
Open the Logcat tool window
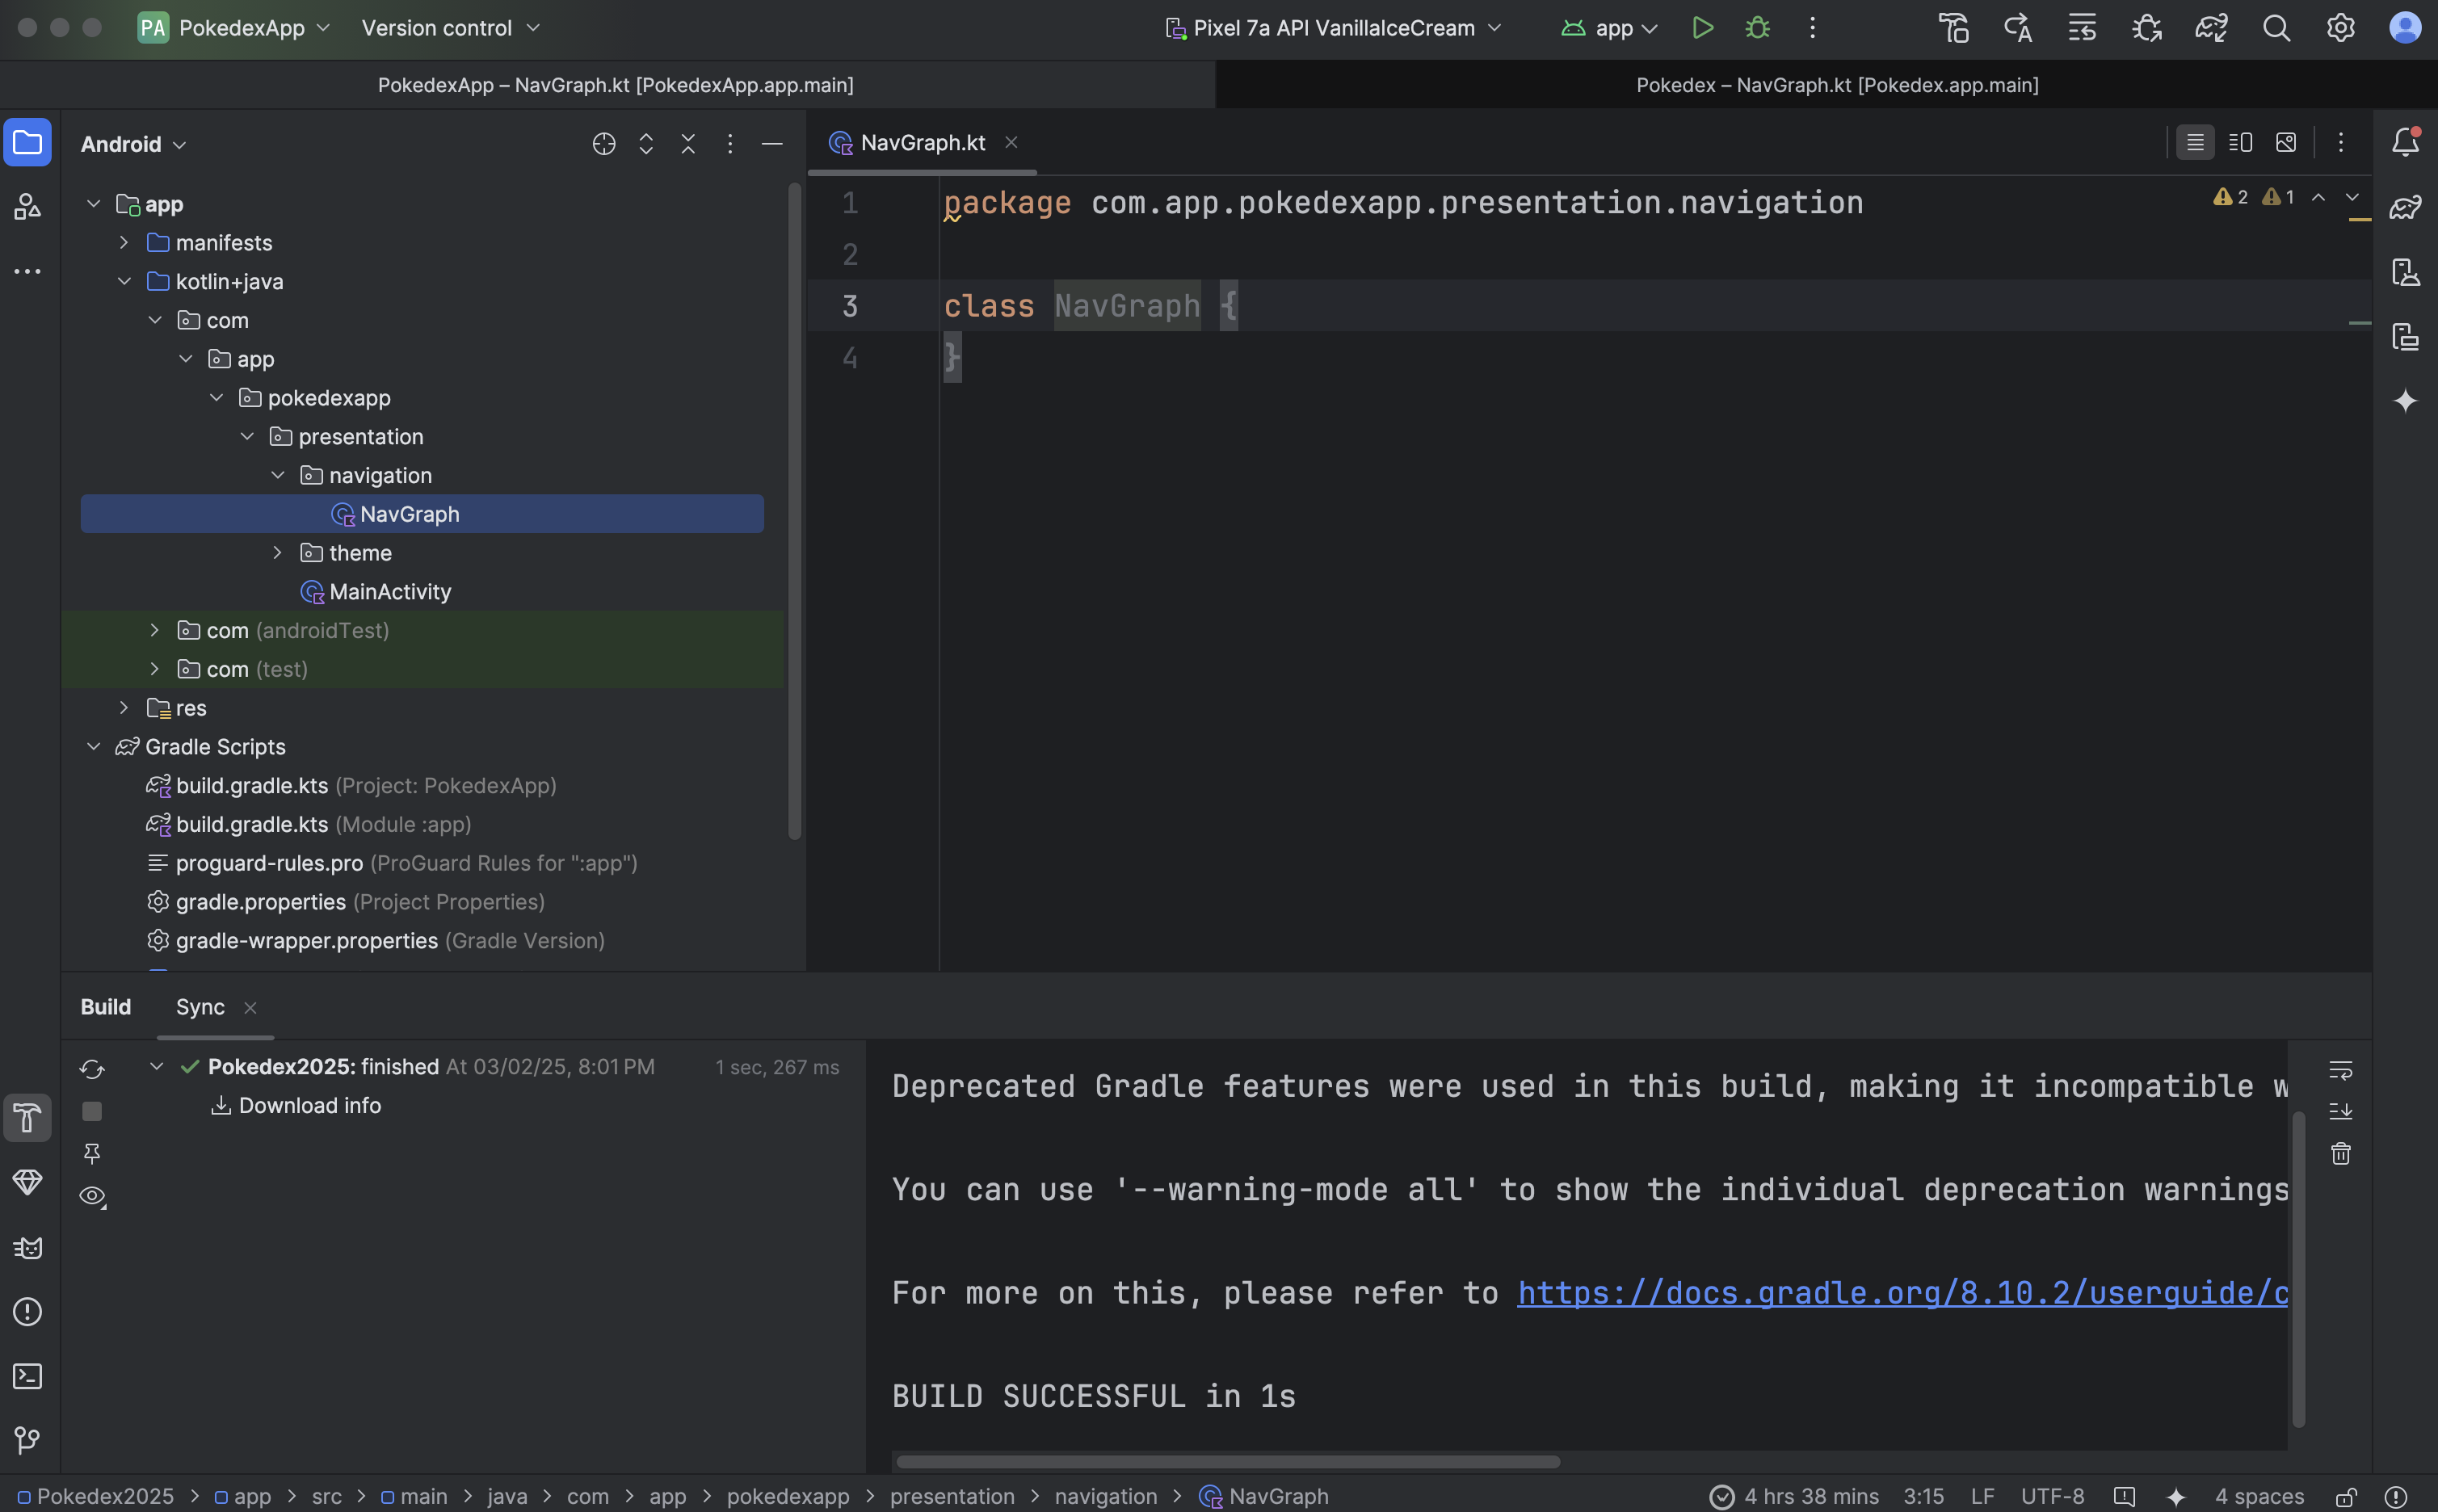pyautogui.click(x=27, y=1247)
